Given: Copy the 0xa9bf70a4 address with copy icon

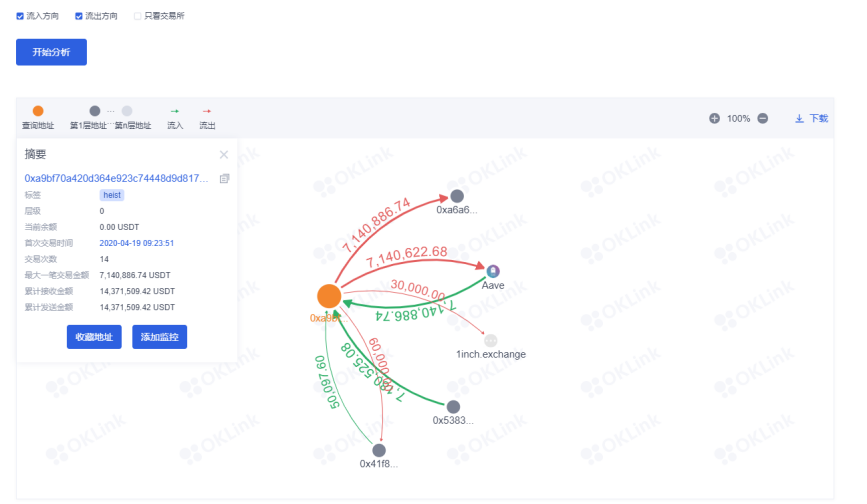Looking at the screenshot, I should click(x=224, y=178).
